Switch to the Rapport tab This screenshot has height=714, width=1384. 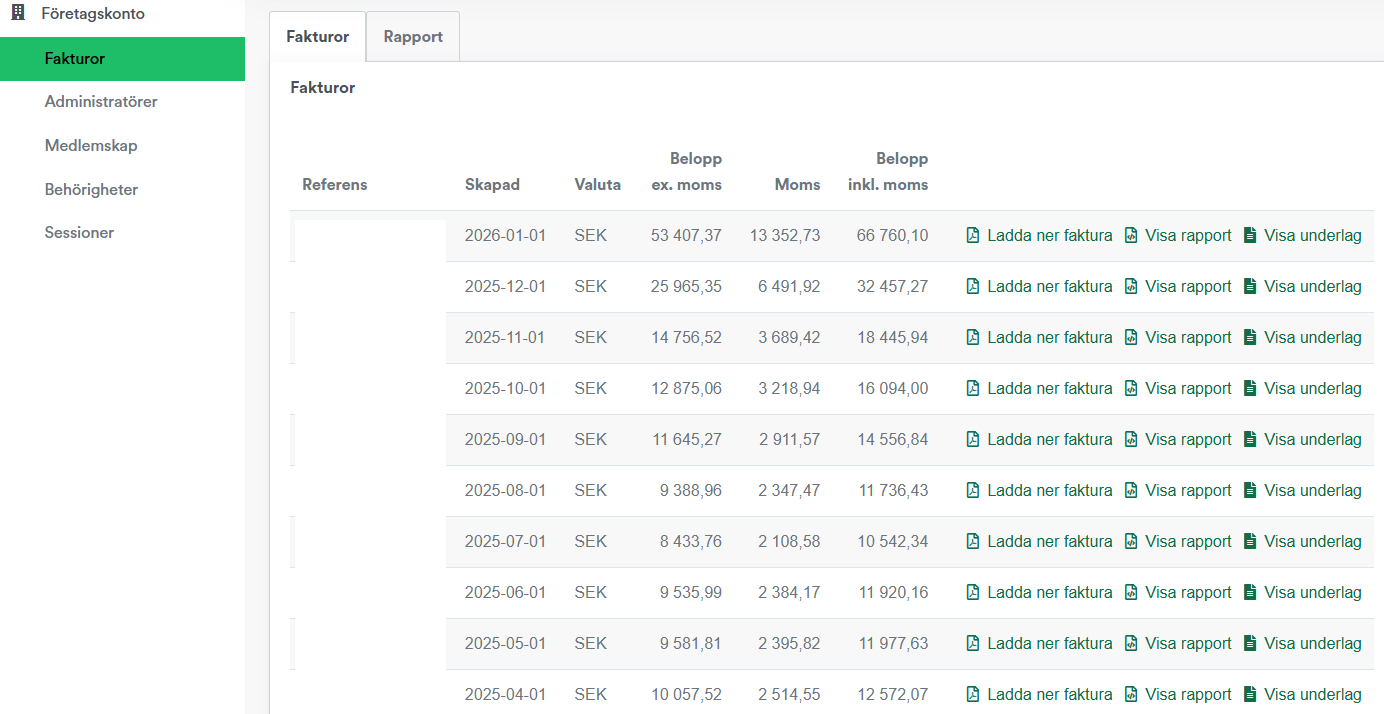click(x=413, y=37)
